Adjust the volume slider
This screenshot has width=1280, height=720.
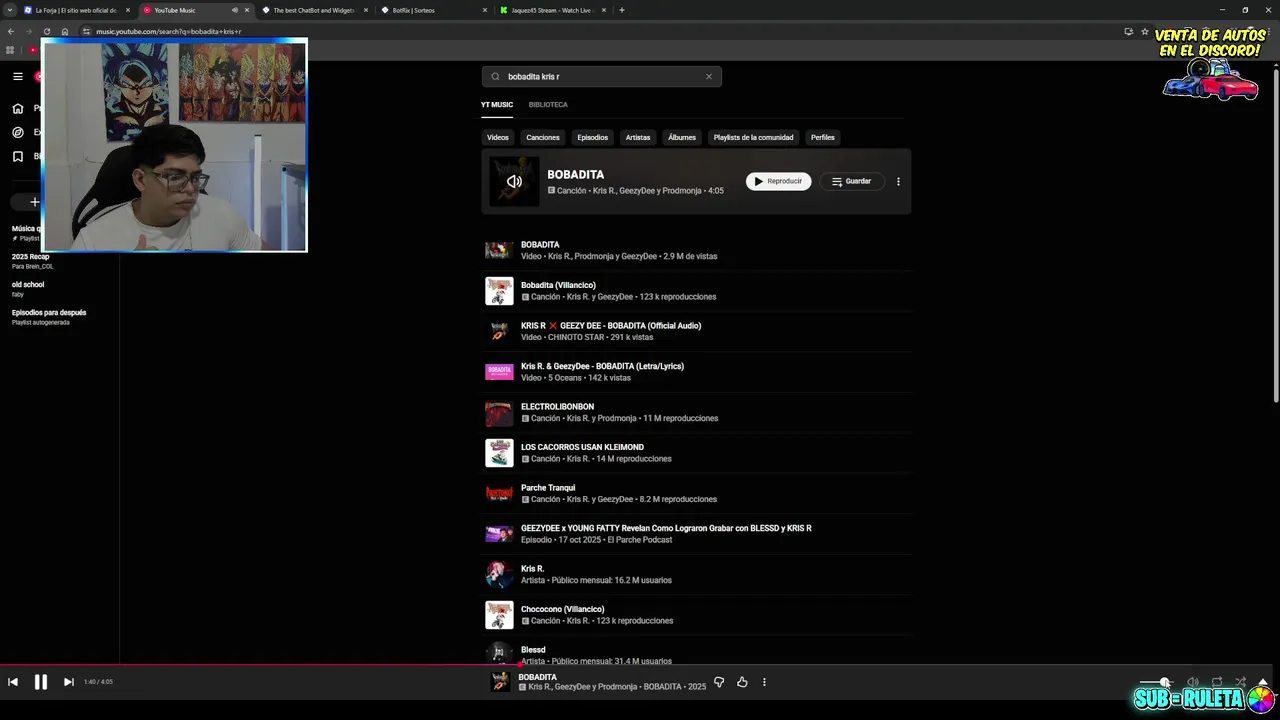(1156, 682)
